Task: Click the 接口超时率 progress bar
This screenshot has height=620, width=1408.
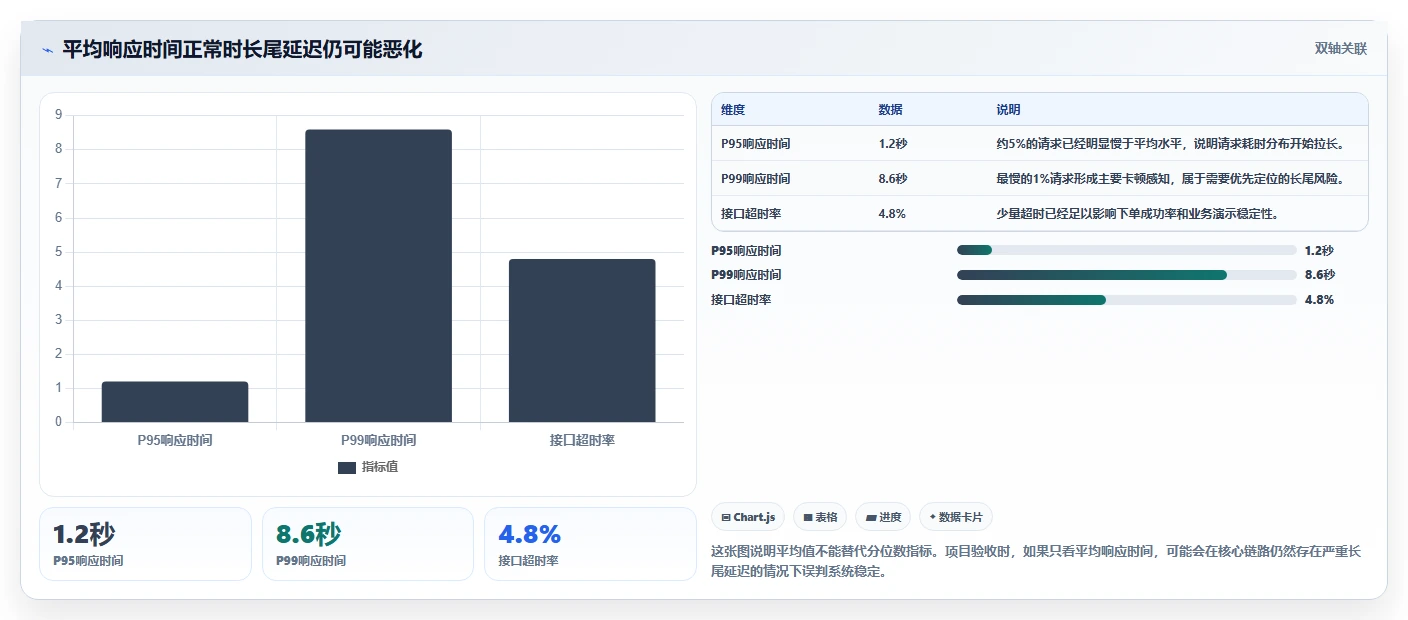Action: [1126, 300]
